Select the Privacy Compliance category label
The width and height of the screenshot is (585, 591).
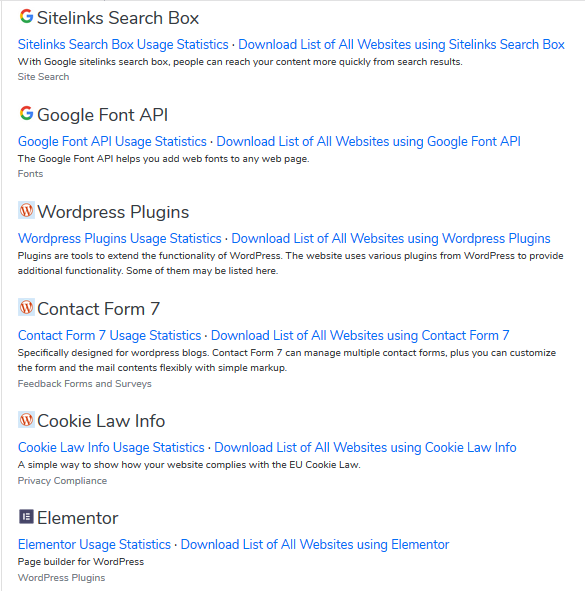(x=62, y=481)
